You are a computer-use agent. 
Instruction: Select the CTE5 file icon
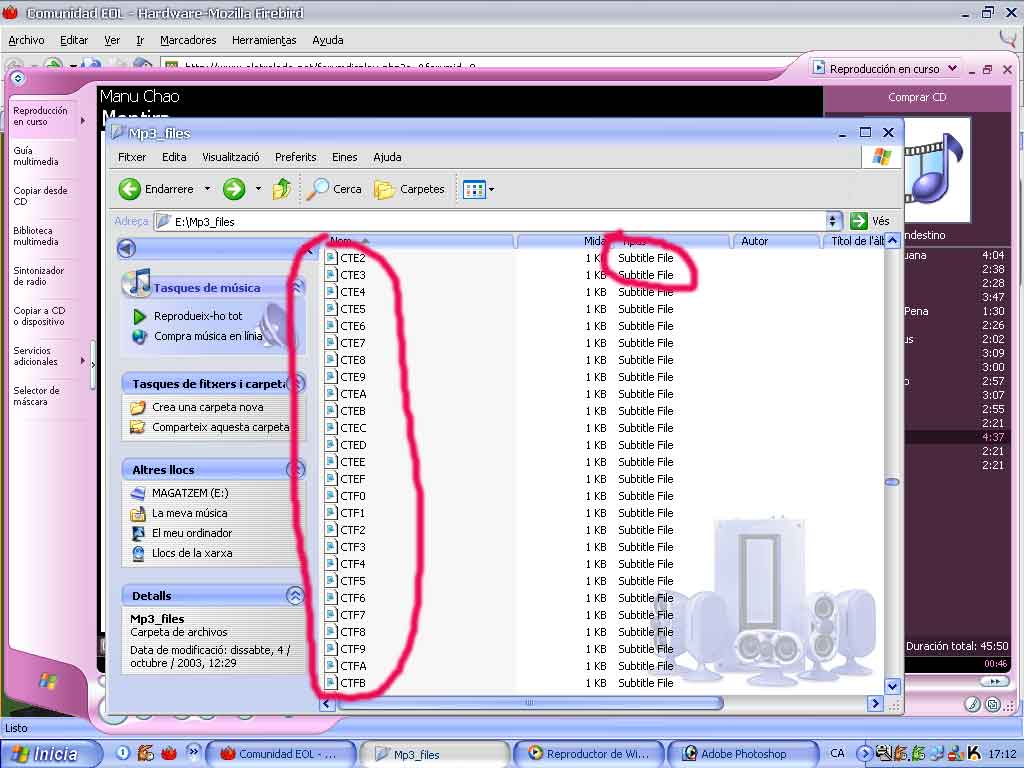click(331, 309)
